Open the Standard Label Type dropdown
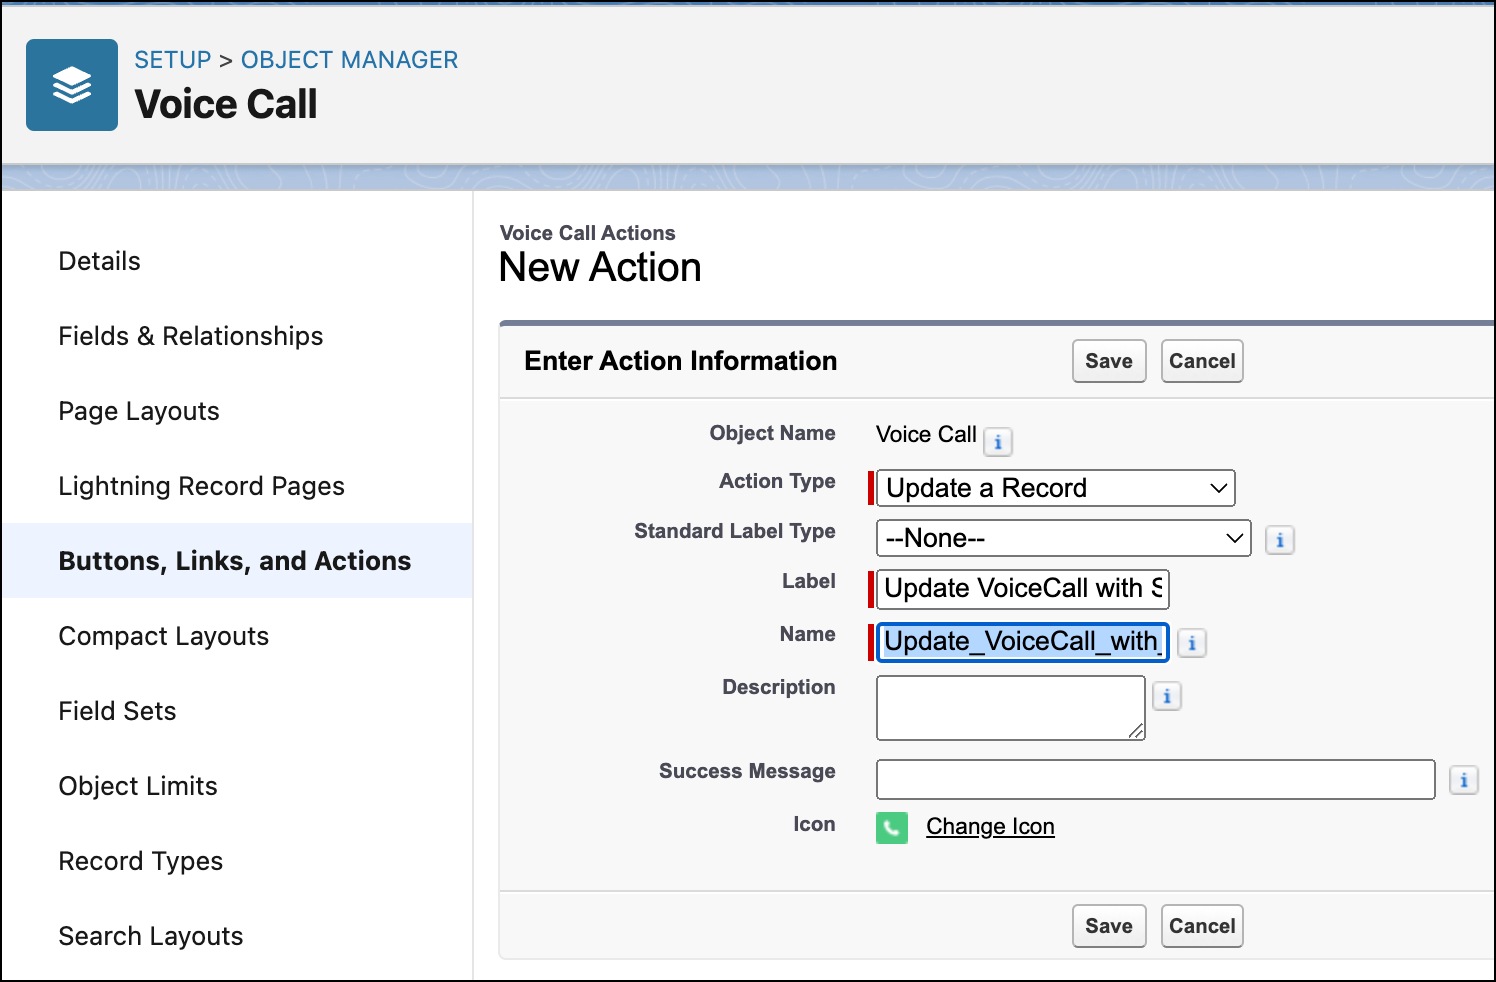 (1064, 538)
